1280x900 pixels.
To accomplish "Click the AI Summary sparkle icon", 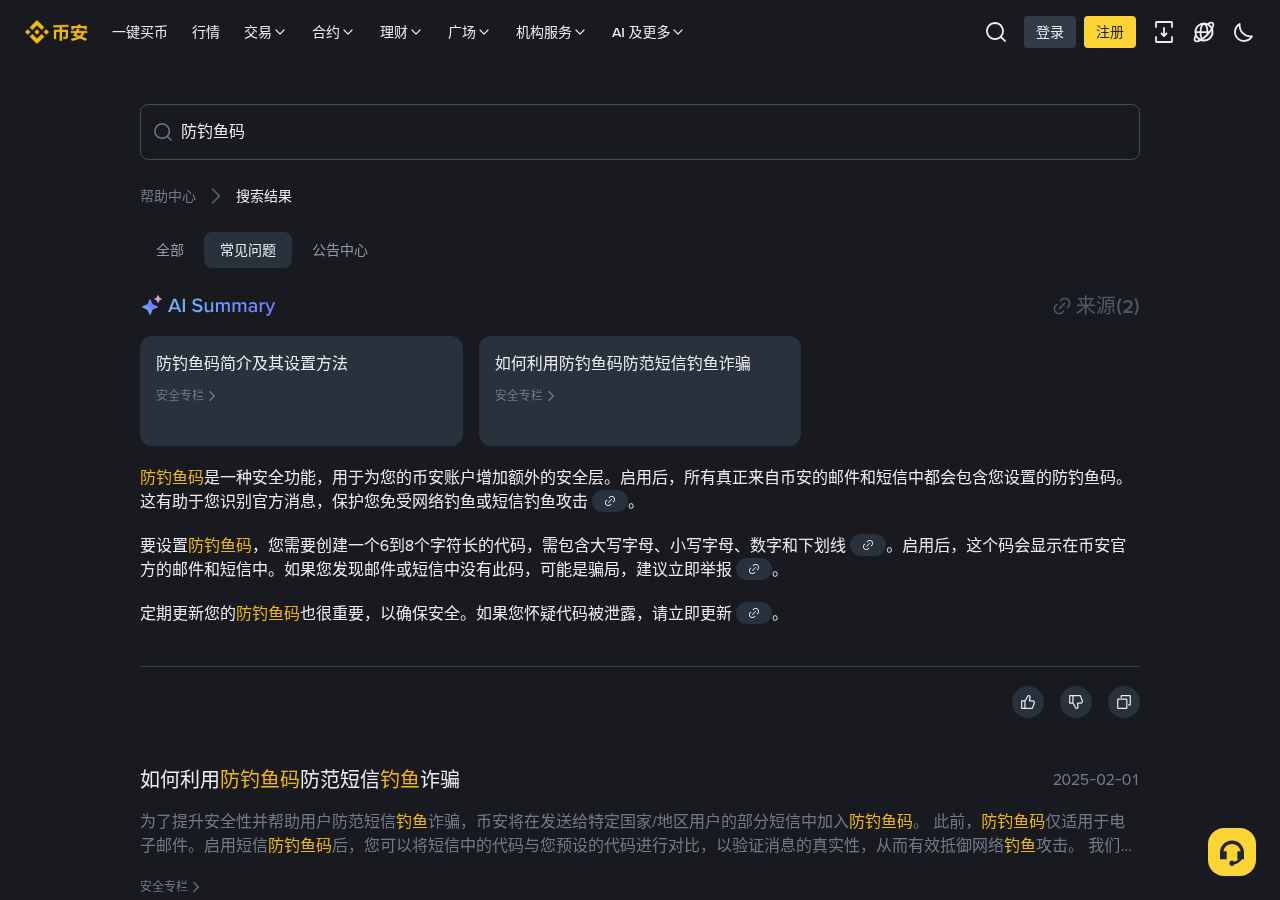I will click(151, 306).
